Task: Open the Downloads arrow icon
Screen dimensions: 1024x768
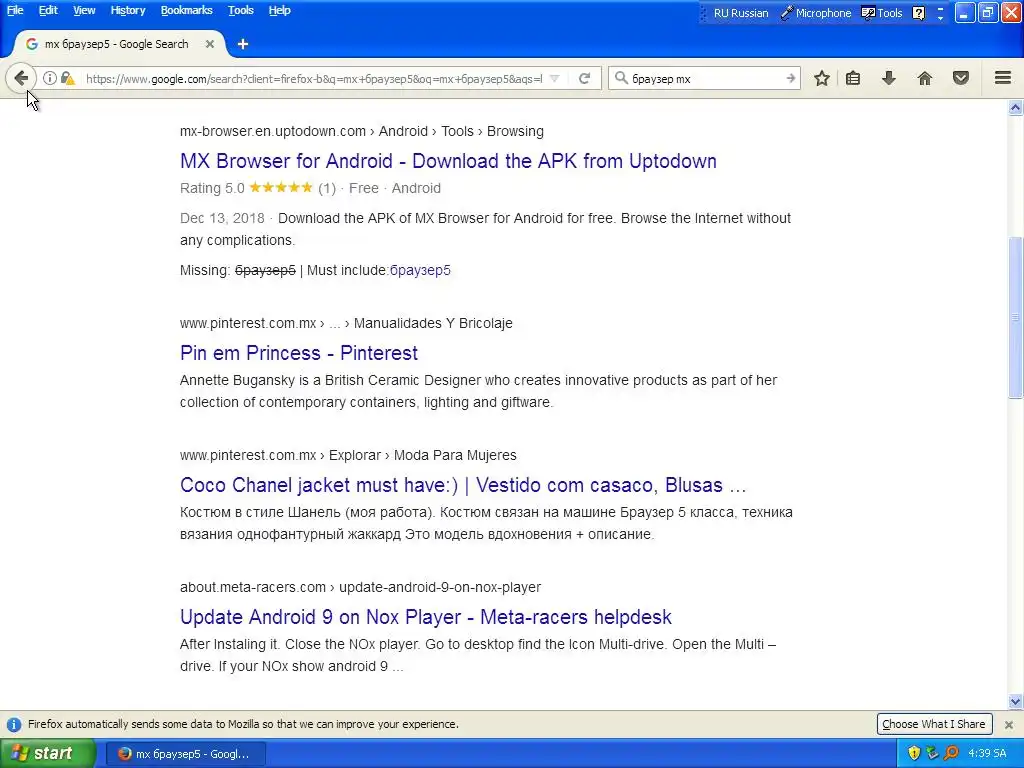Action: point(889,78)
